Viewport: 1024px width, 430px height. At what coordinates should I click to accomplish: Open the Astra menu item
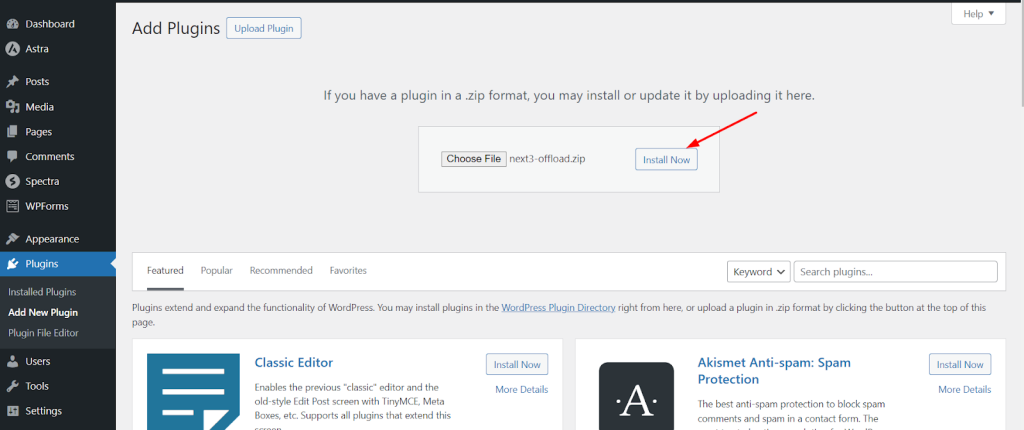click(37, 49)
